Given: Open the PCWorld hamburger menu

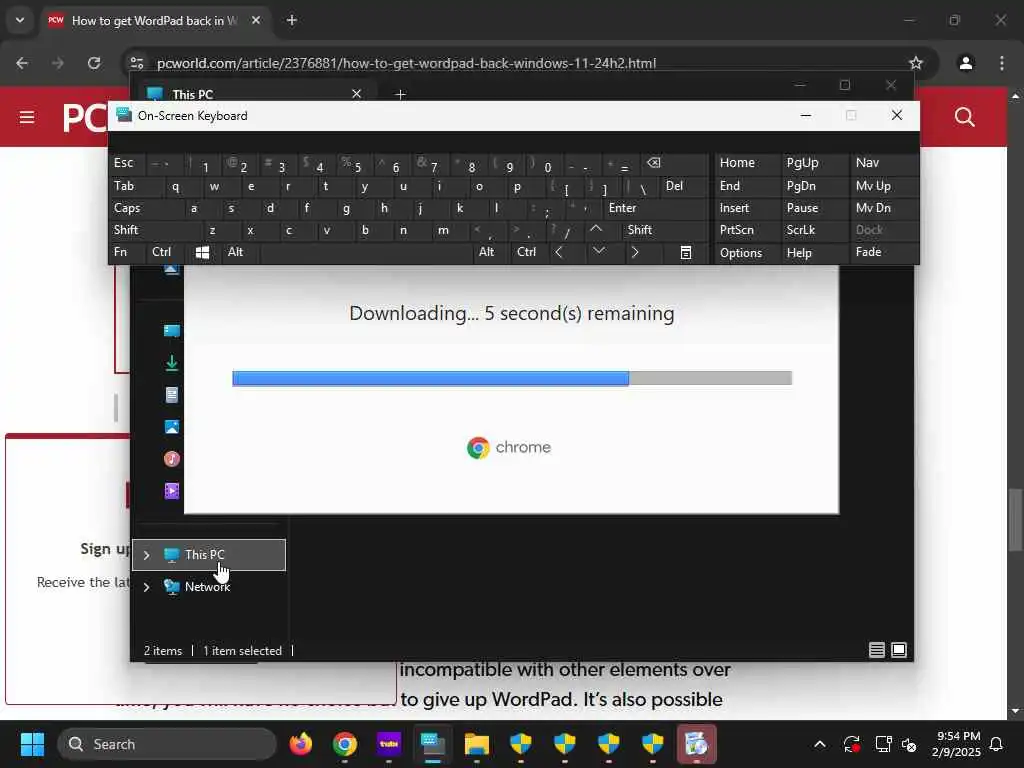Looking at the screenshot, I should (x=27, y=117).
